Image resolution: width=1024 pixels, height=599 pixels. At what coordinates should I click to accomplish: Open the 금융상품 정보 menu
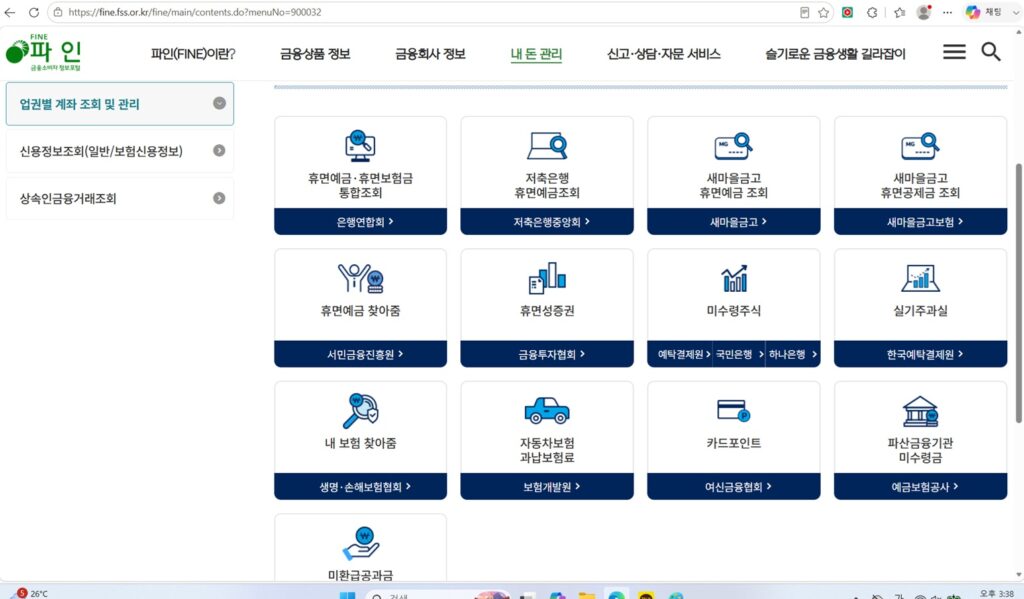(x=315, y=54)
